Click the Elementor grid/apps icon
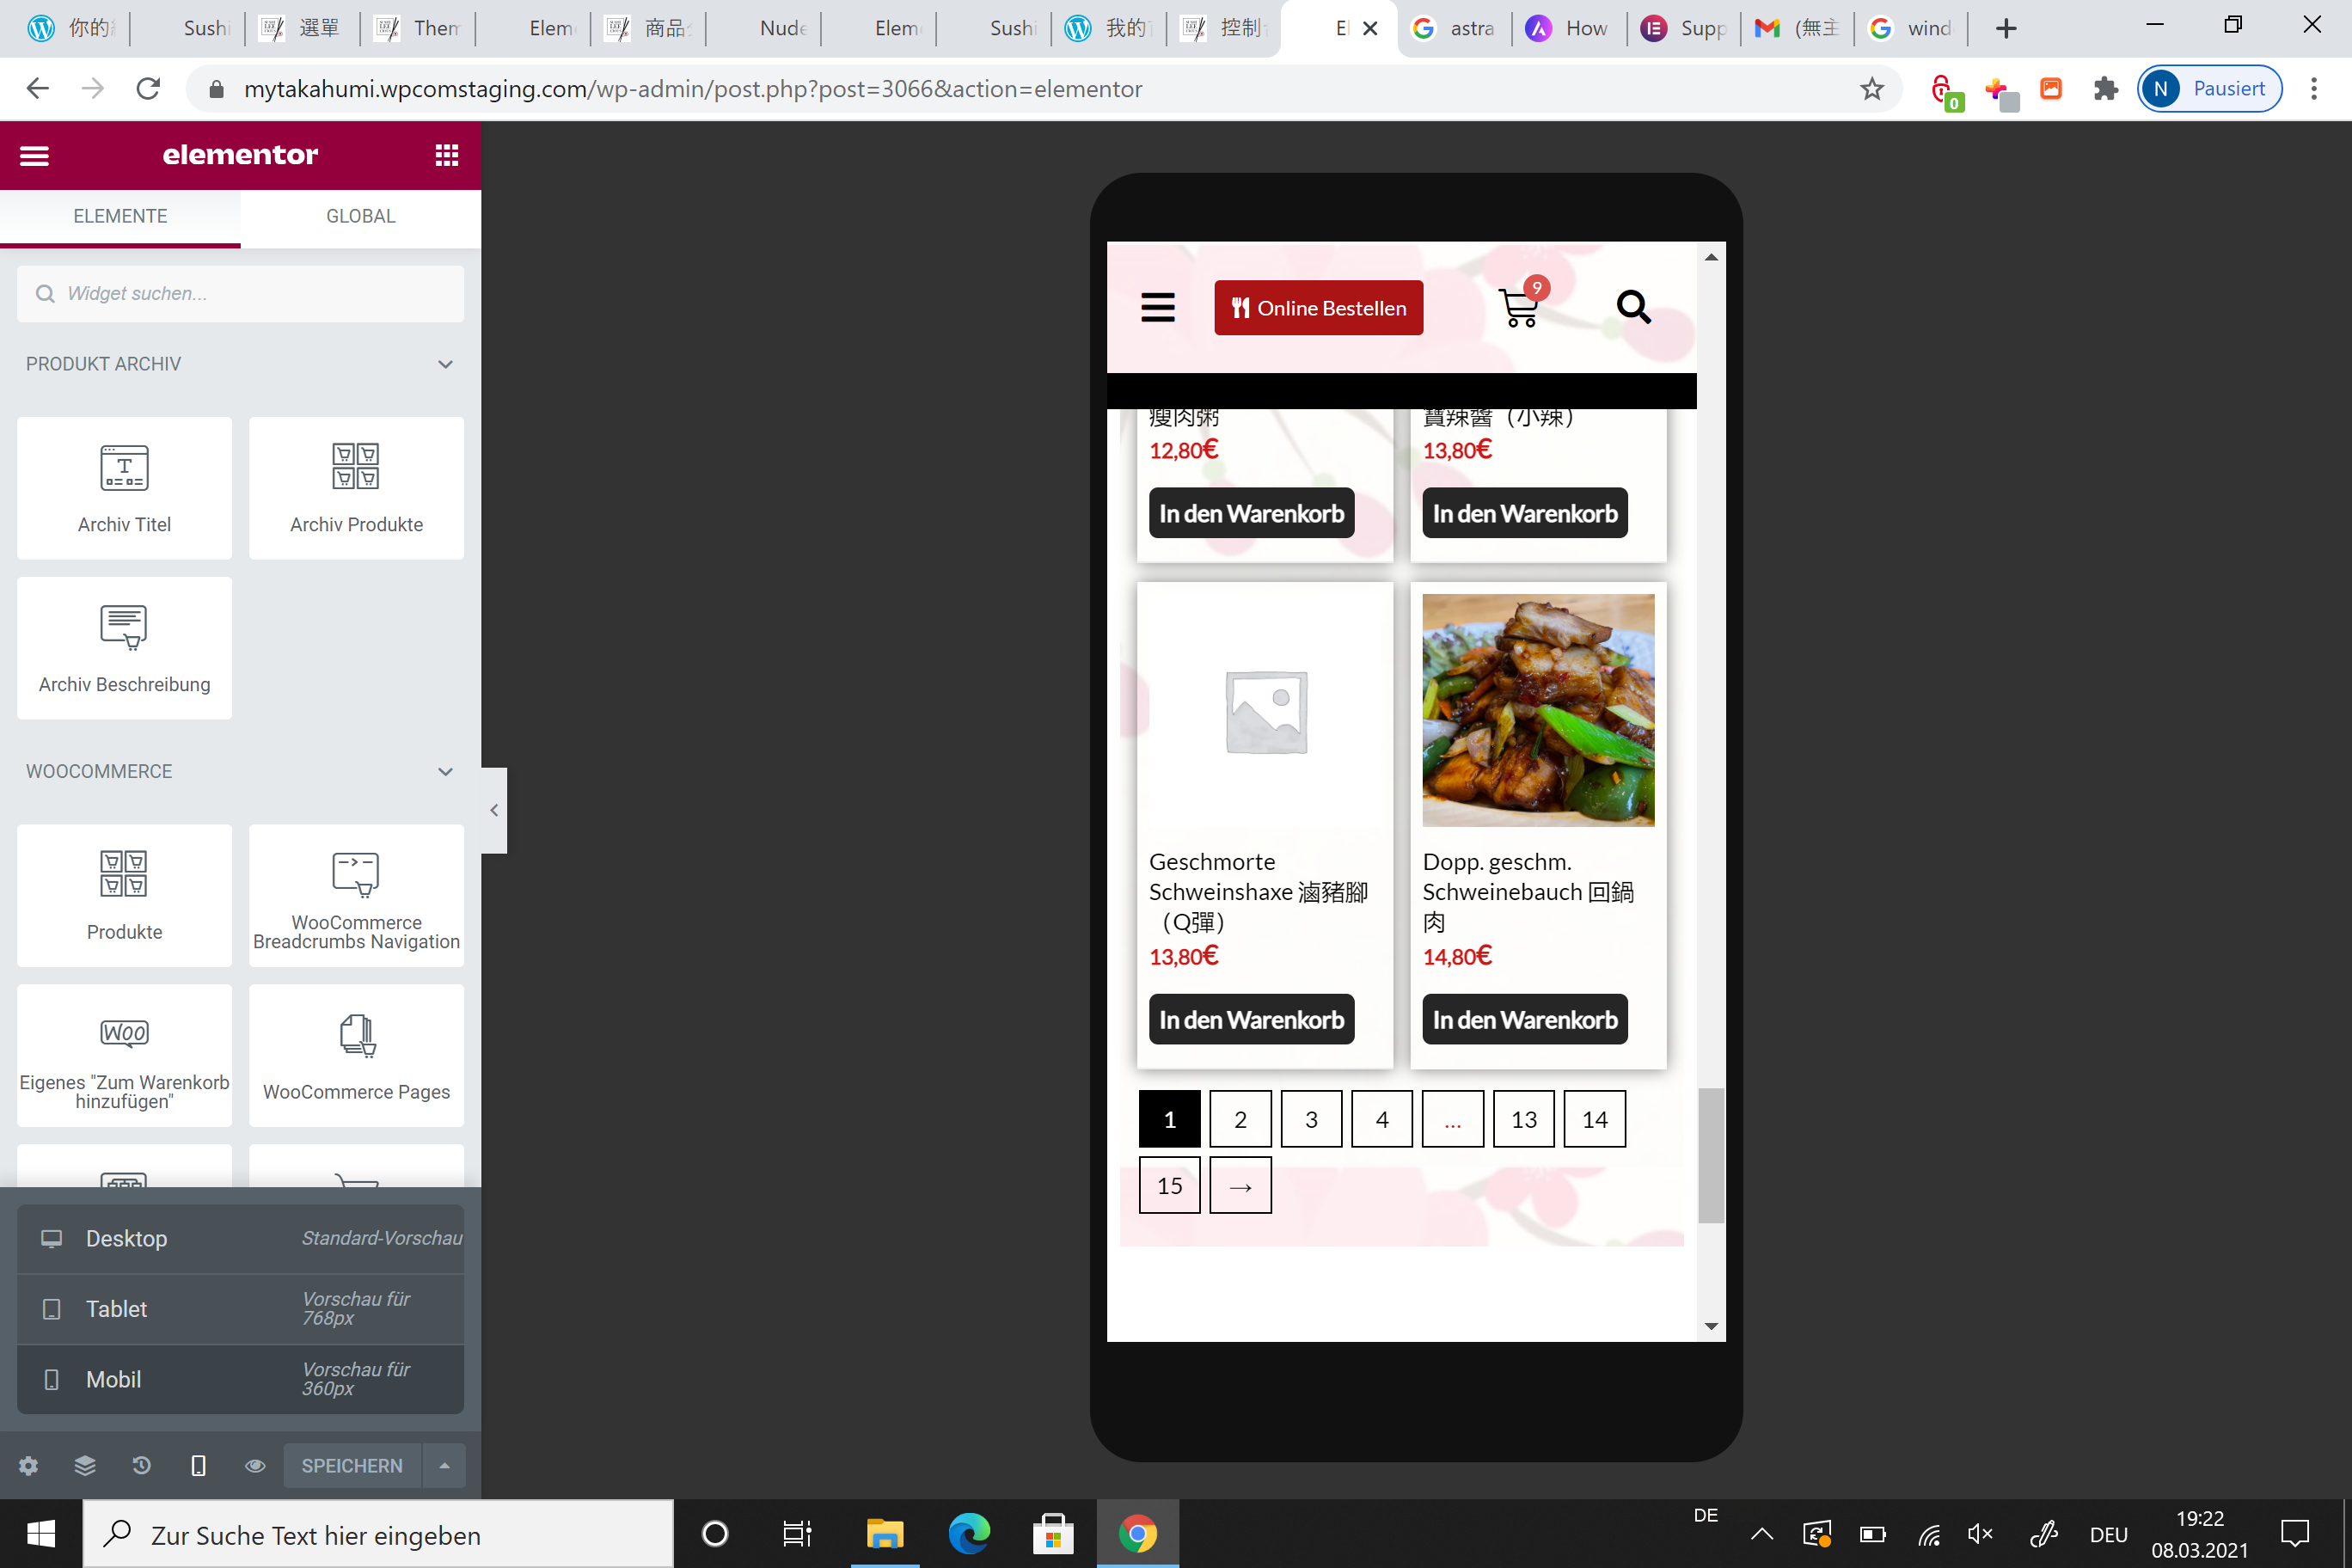2352x1568 pixels. [448, 154]
